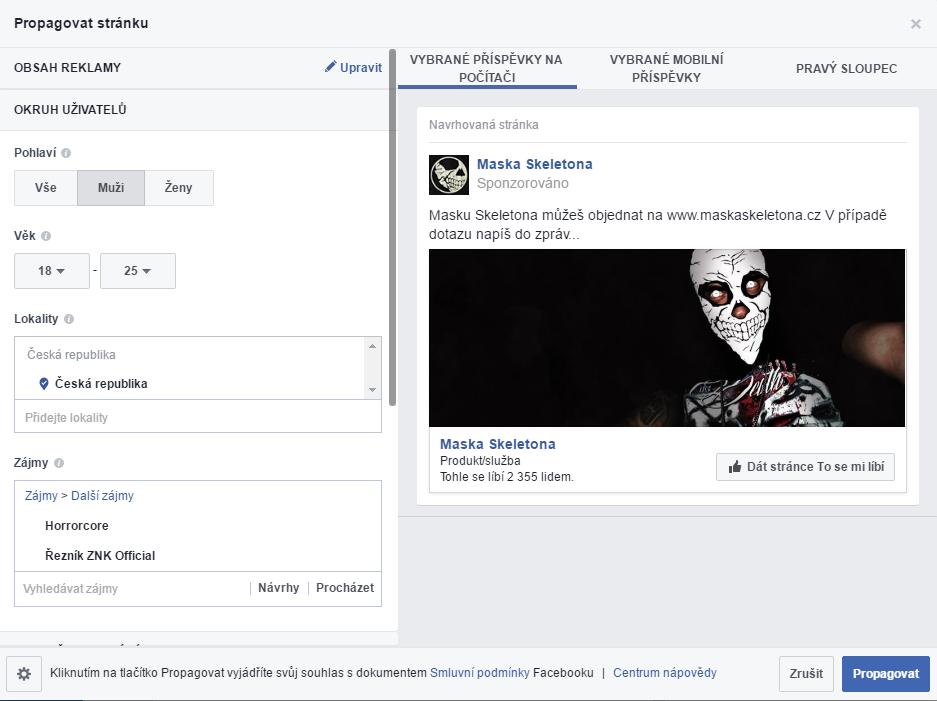Click the selected Česká republika location entry
This screenshot has width=937, height=701.
101,384
